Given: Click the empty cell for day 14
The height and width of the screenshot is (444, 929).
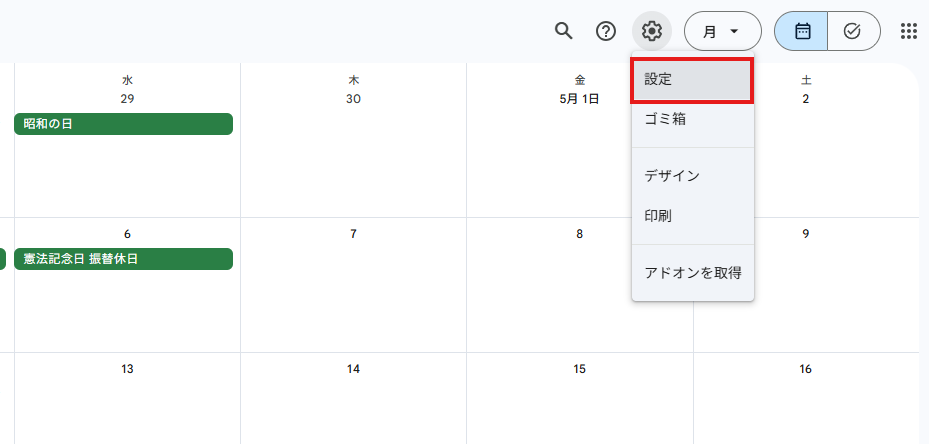Looking at the screenshot, I should click(353, 398).
